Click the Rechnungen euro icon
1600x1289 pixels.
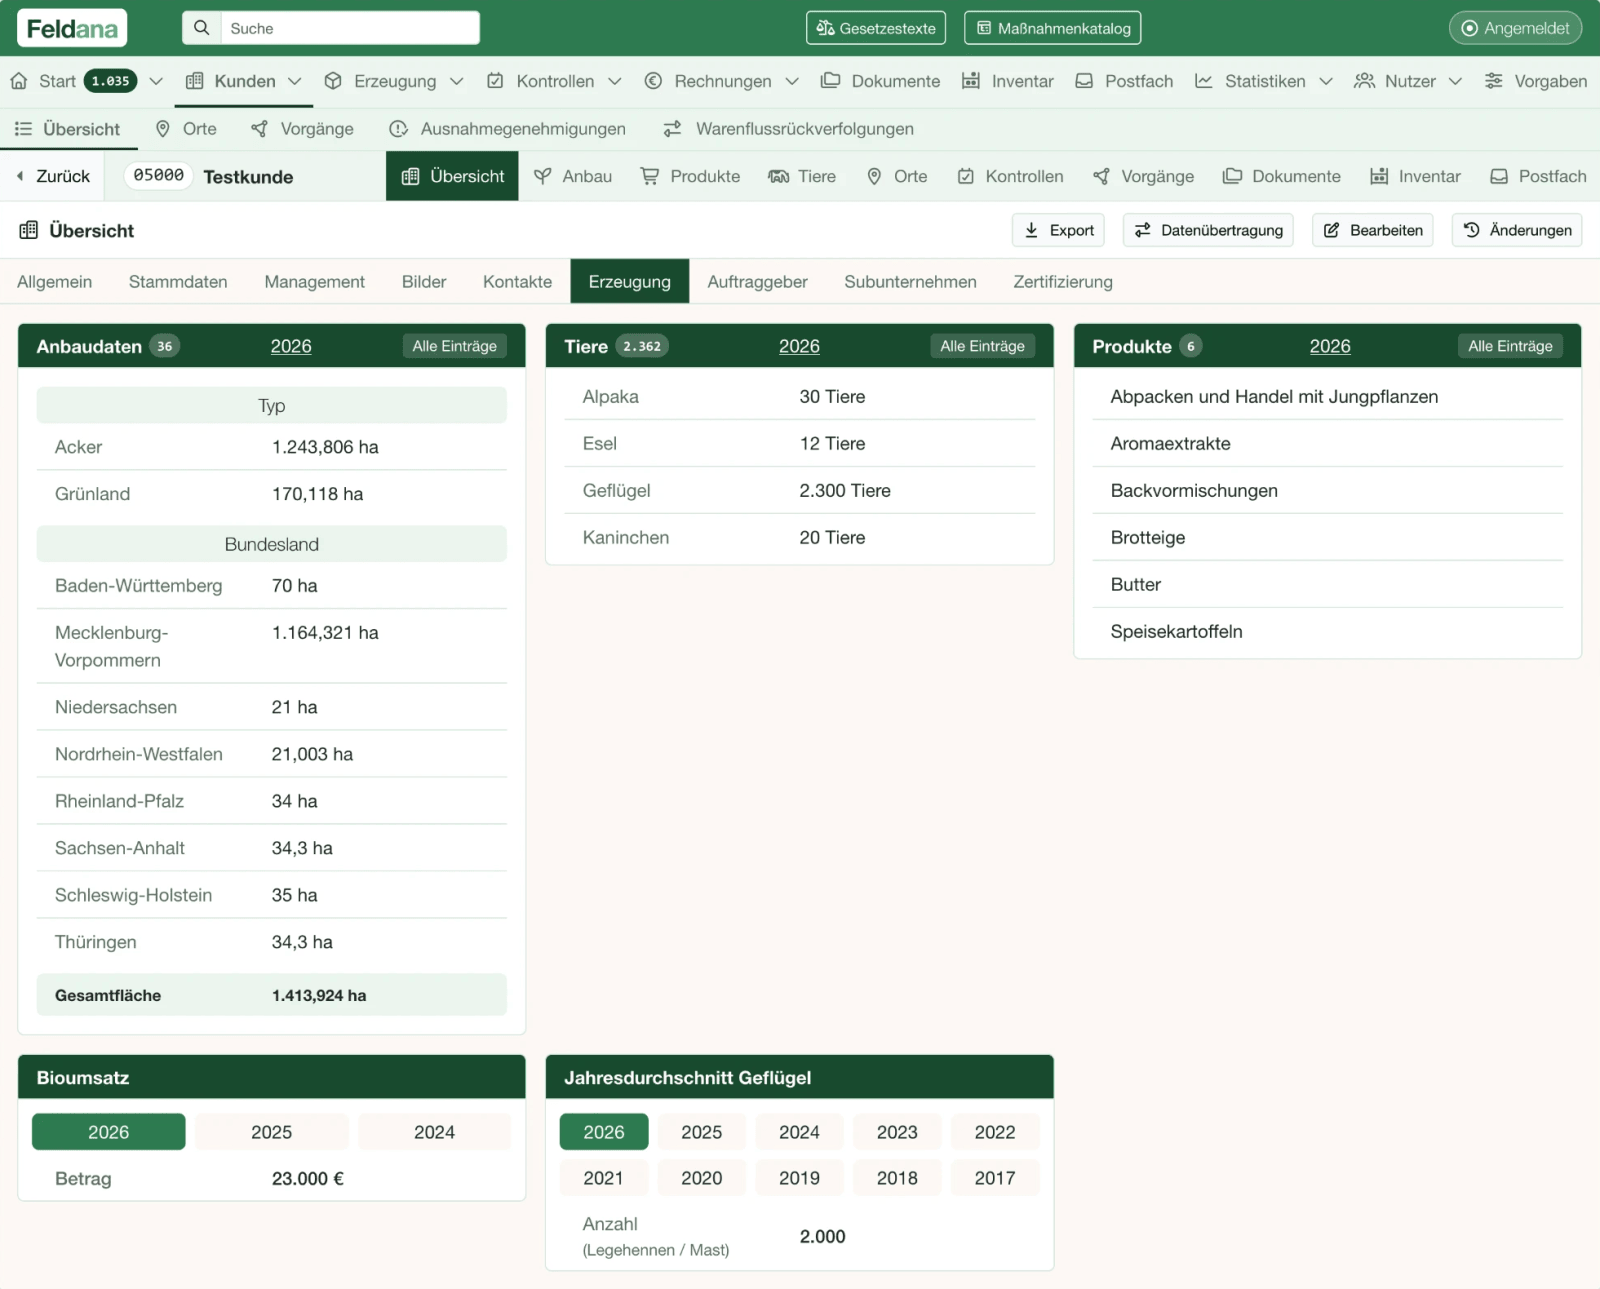click(x=653, y=81)
